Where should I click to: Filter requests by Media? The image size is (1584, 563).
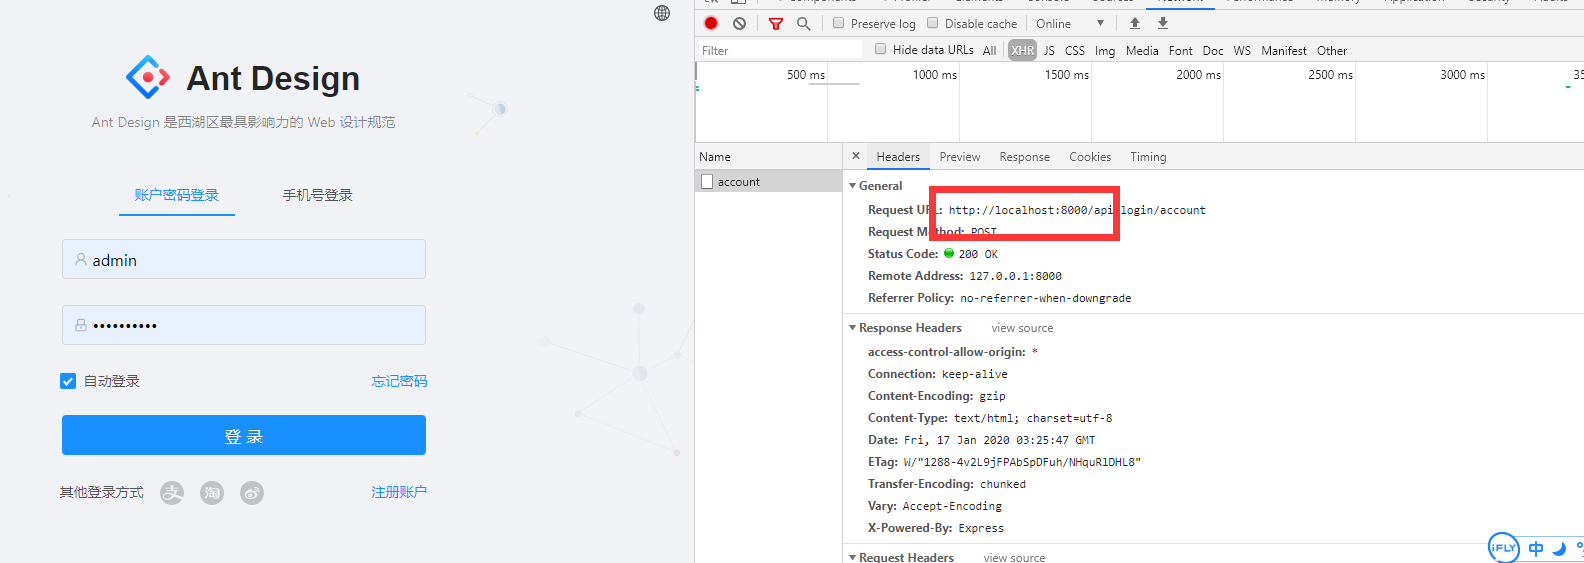point(1142,50)
